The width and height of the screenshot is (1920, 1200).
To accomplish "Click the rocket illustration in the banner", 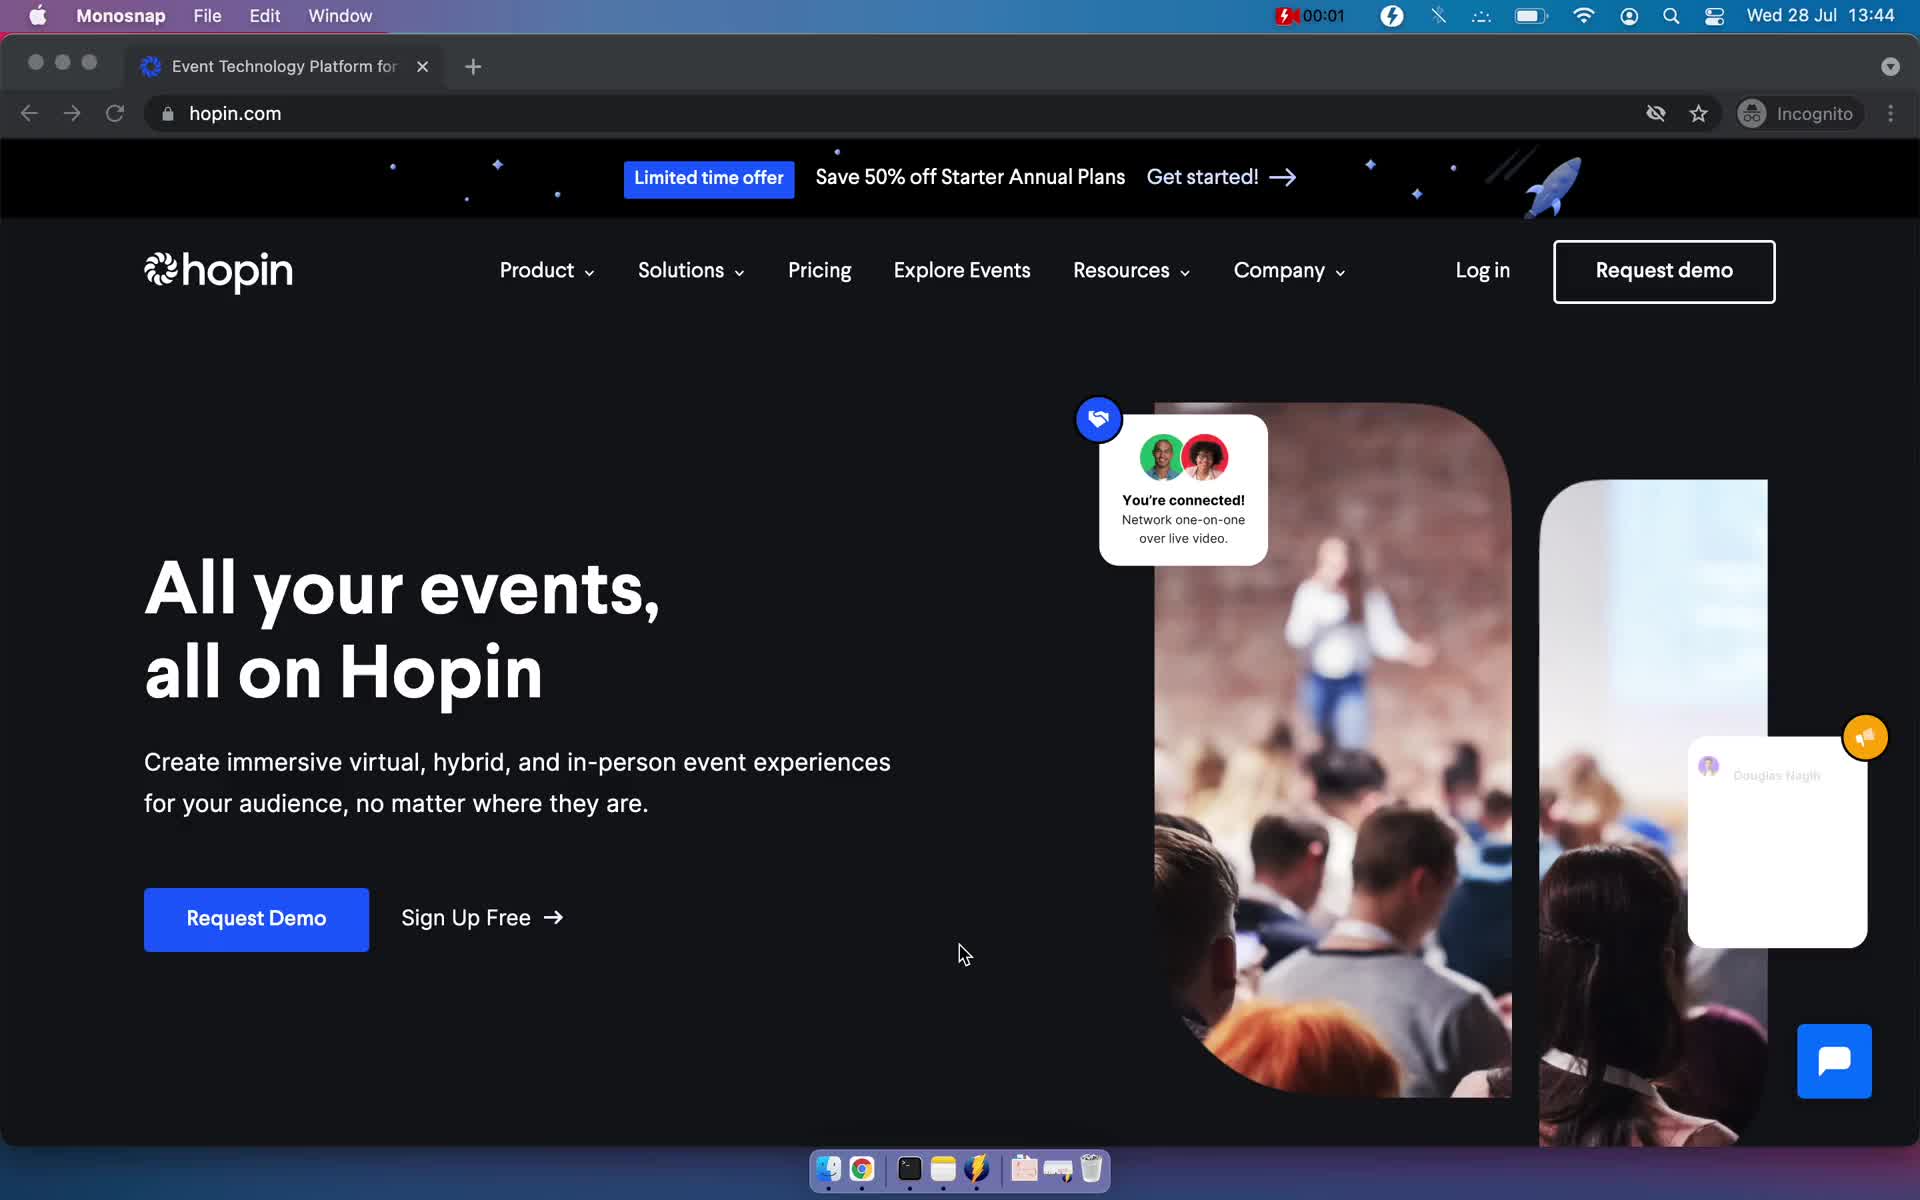I will tap(1552, 186).
